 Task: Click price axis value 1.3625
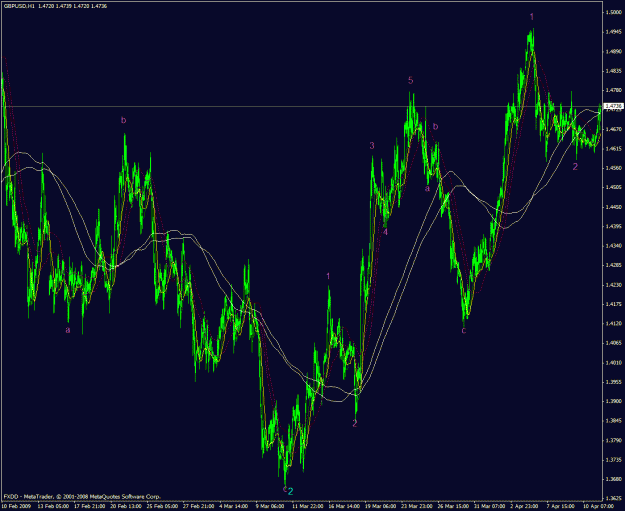[x=613, y=498]
